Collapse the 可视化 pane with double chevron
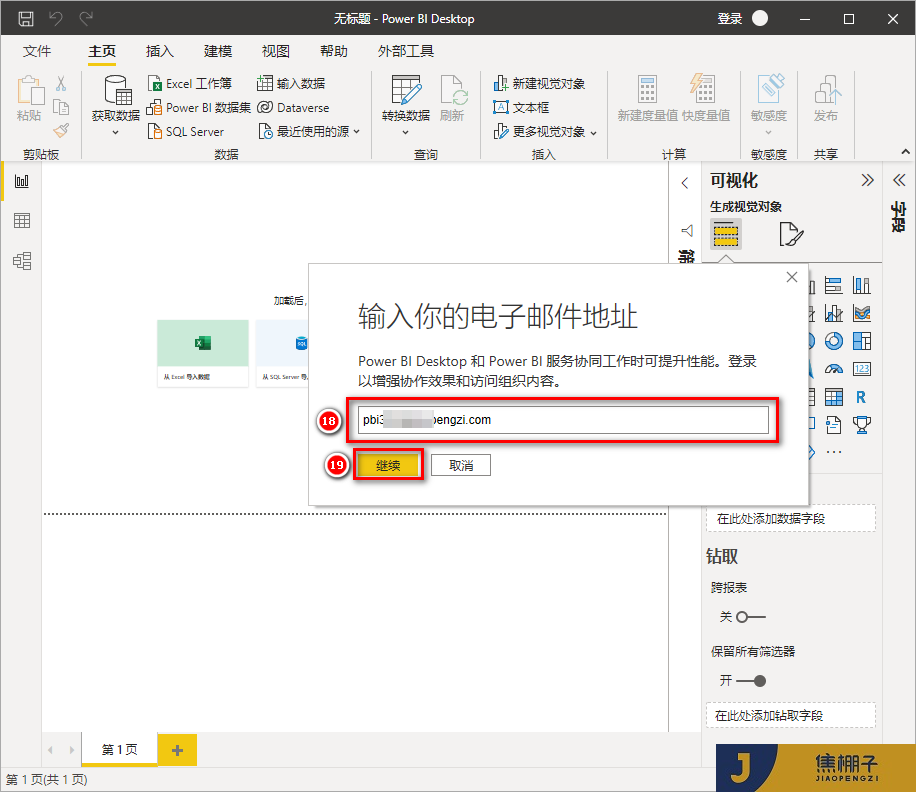The image size is (916, 792). [868, 180]
